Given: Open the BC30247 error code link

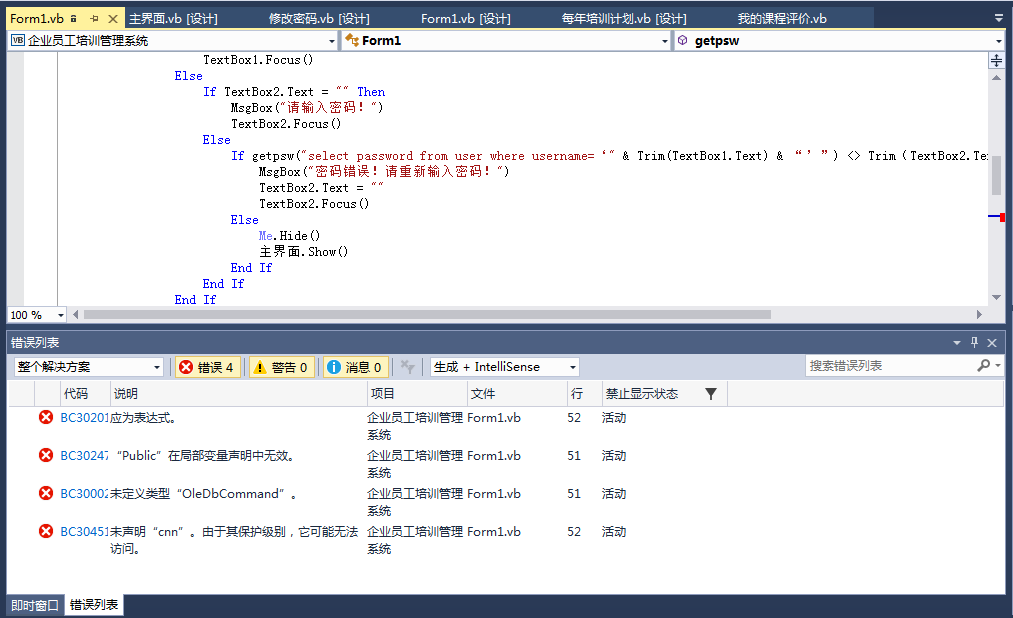Looking at the screenshot, I should [84, 456].
